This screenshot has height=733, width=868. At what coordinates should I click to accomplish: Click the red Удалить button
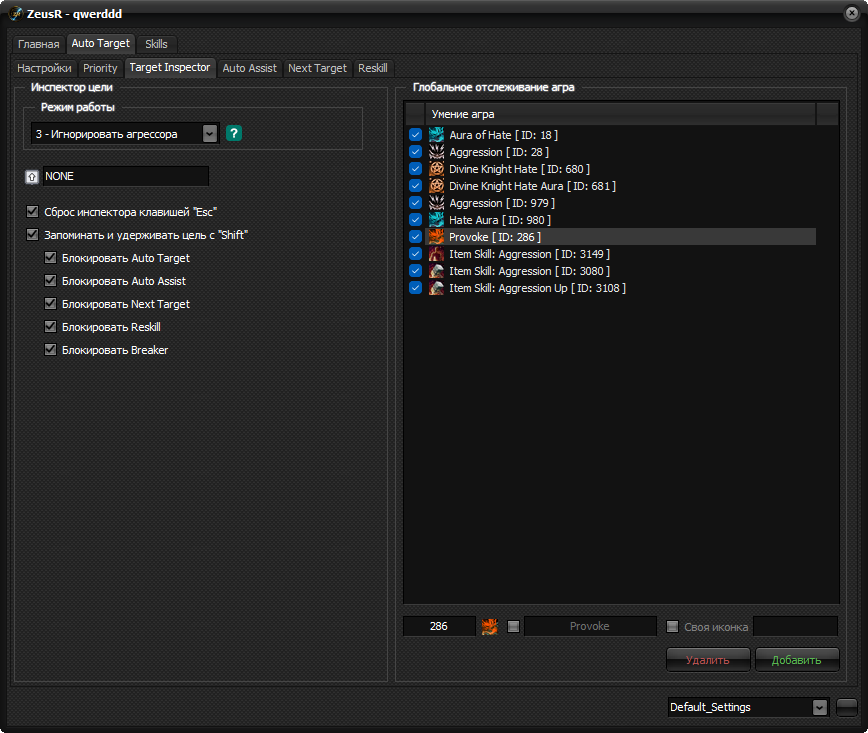(708, 660)
